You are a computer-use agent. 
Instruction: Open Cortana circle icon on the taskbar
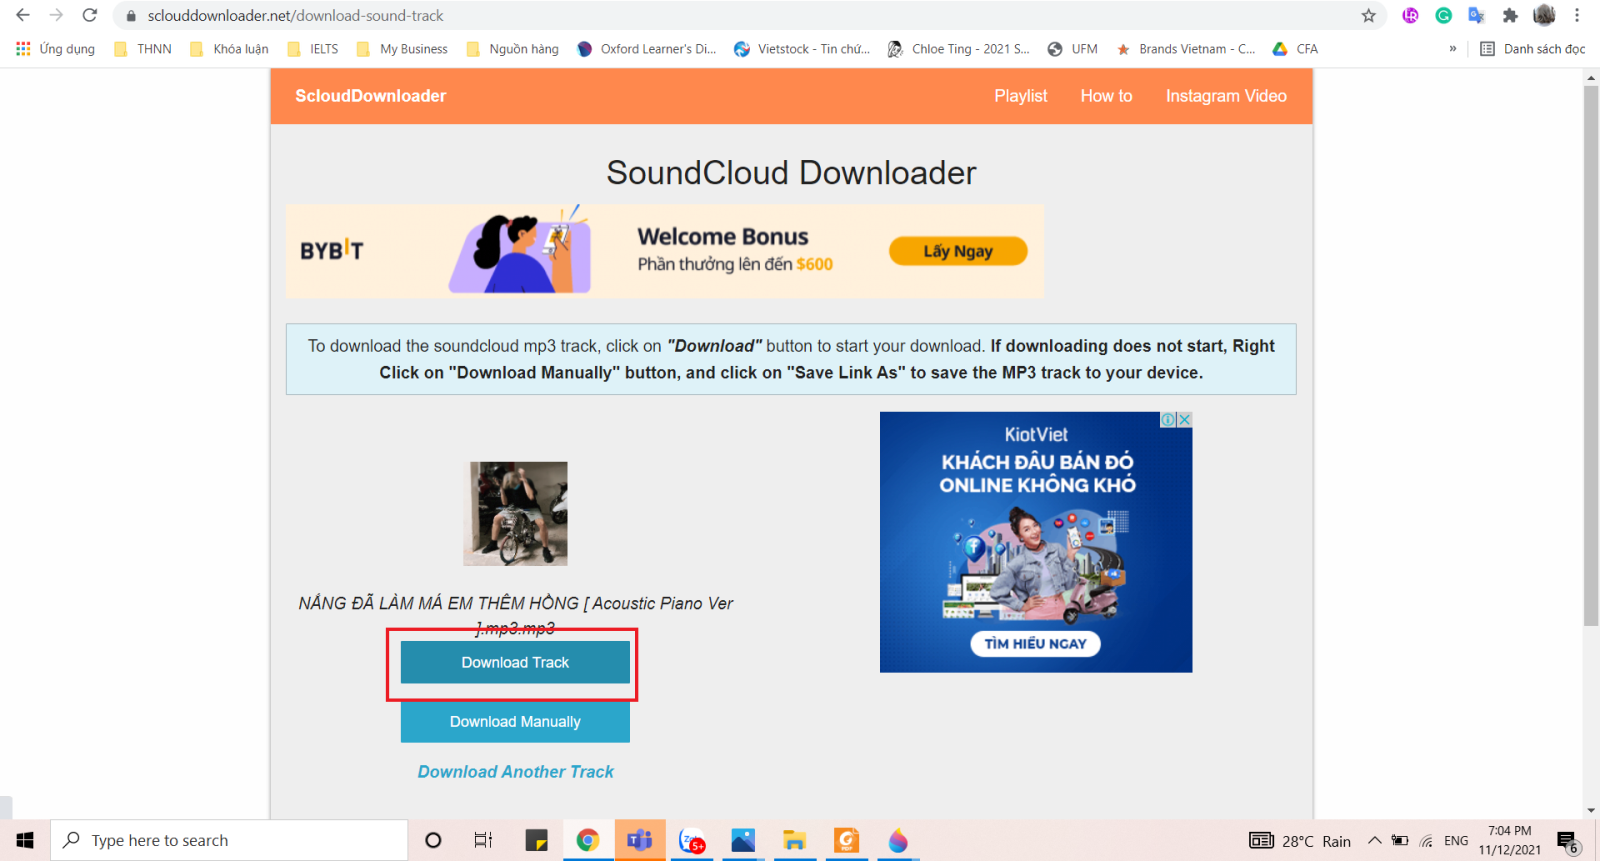[433, 841]
